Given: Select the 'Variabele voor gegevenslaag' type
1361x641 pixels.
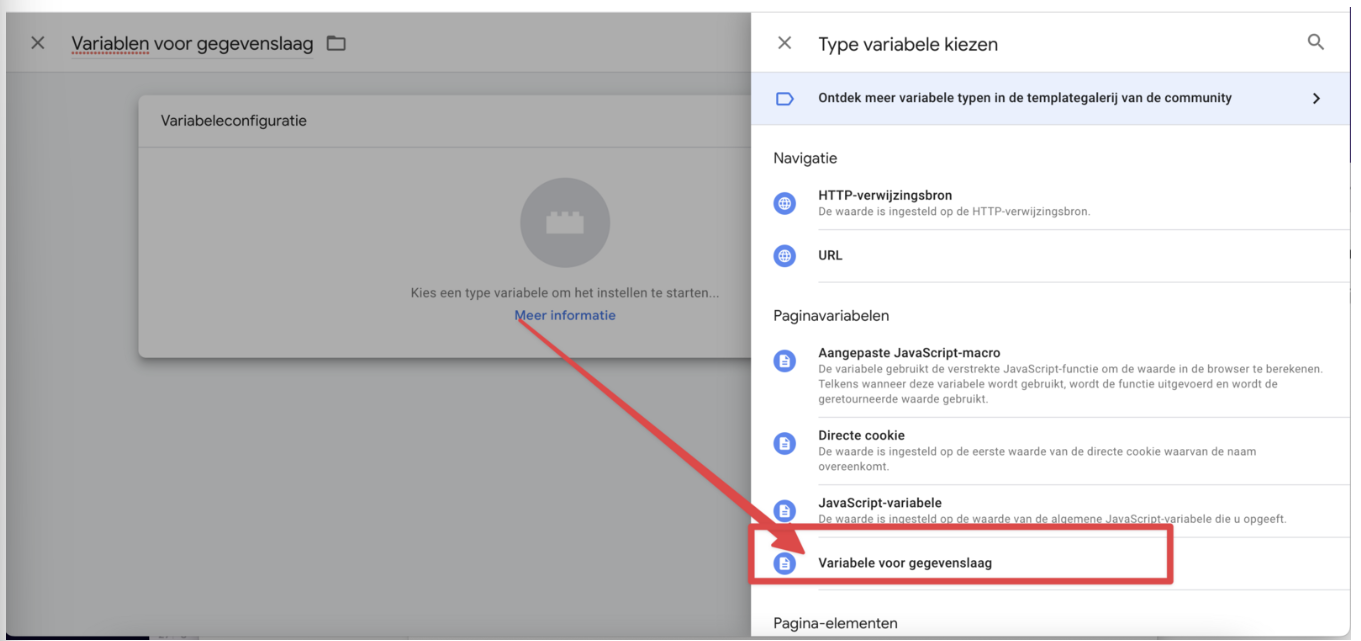Looking at the screenshot, I should [905, 563].
